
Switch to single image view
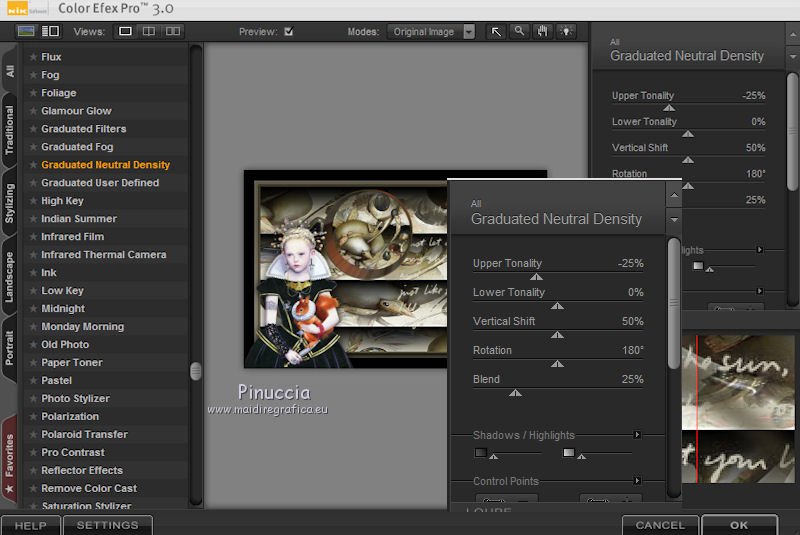click(x=125, y=31)
